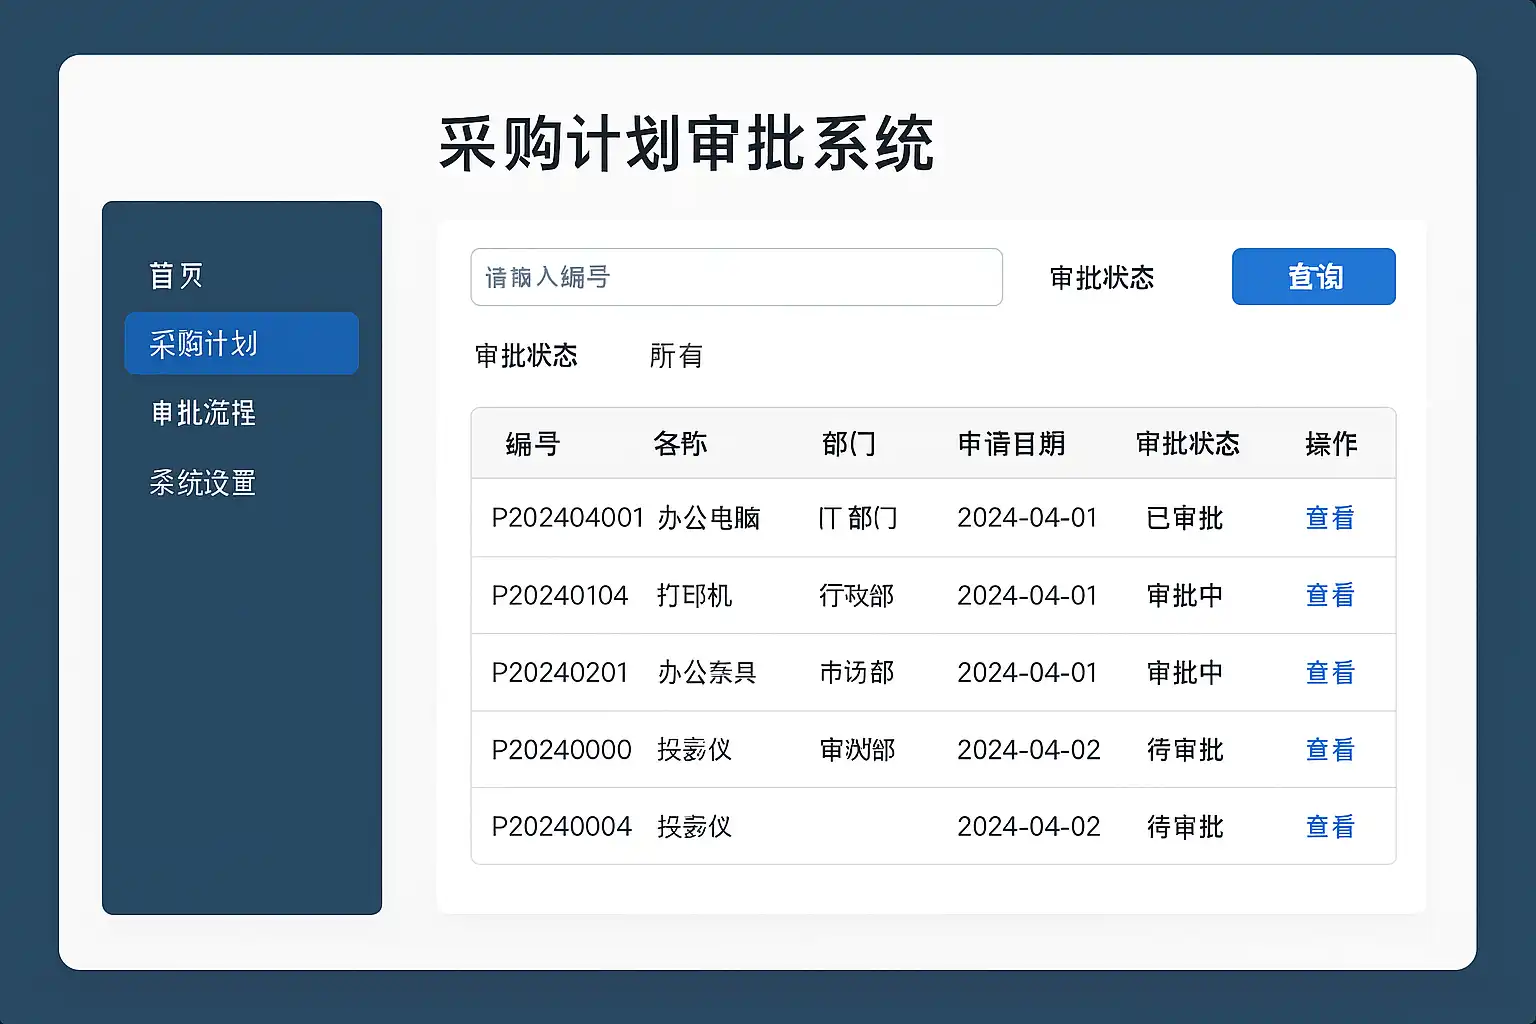Click 打印机 name cell
This screenshot has width=1536, height=1024.
(x=695, y=595)
